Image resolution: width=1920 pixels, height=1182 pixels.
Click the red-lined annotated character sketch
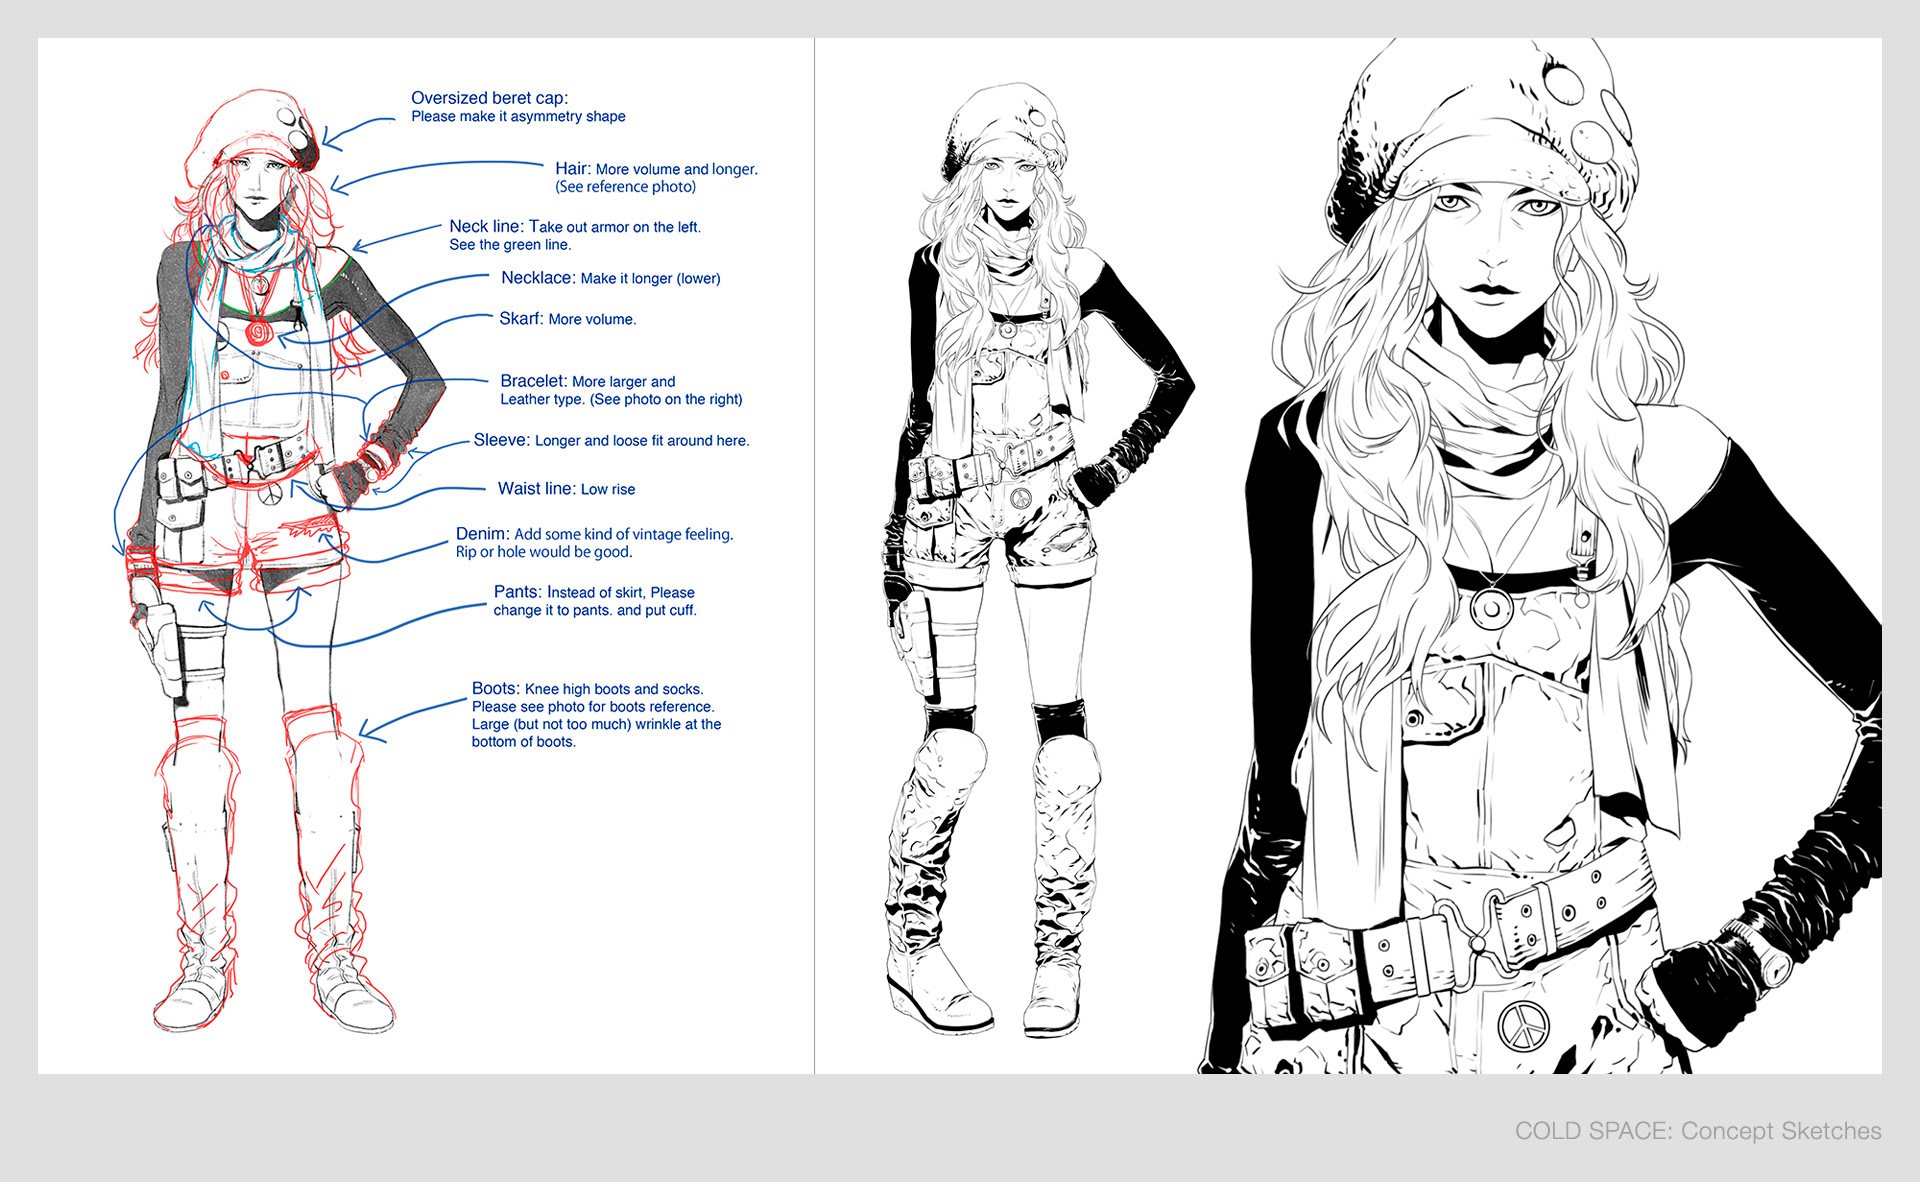pyautogui.click(x=278, y=560)
